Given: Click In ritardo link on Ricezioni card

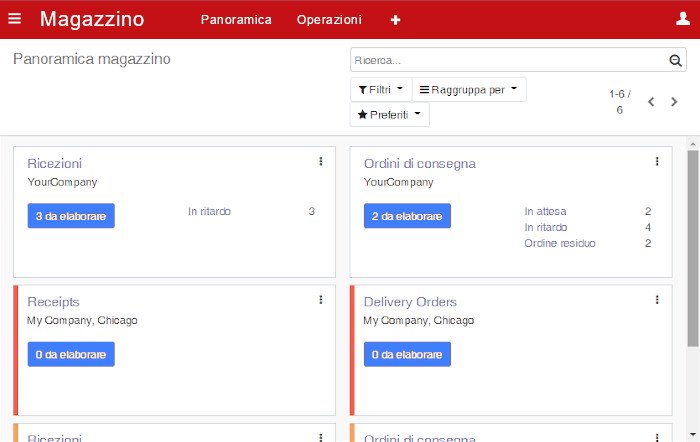Looking at the screenshot, I should point(209,211).
